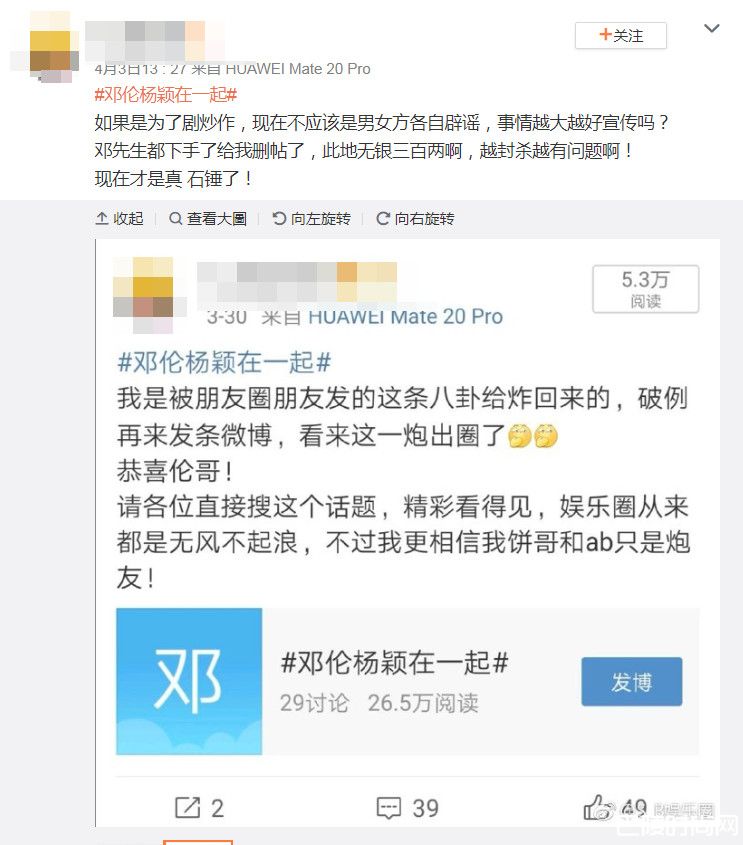The width and height of the screenshot is (743, 845).
Task: Click the blurred poster avatar at top
Action: [45, 47]
